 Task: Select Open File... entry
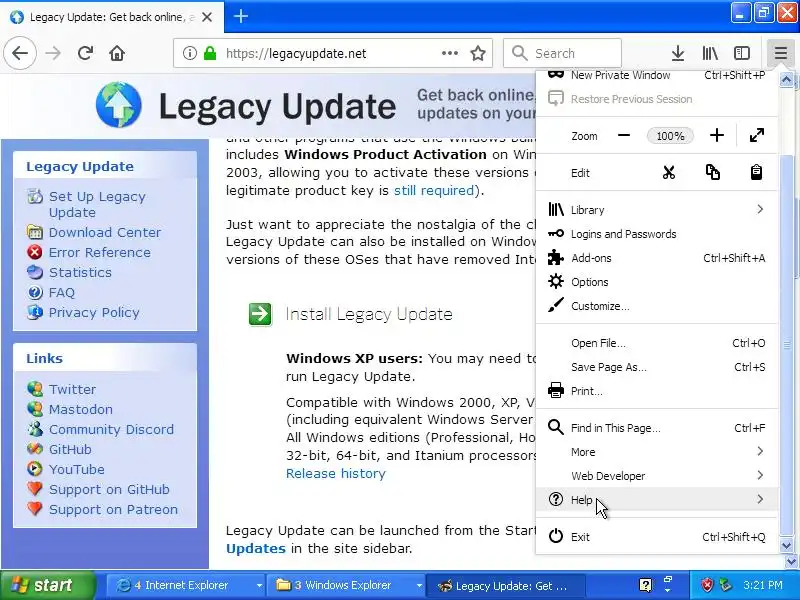coord(657,343)
